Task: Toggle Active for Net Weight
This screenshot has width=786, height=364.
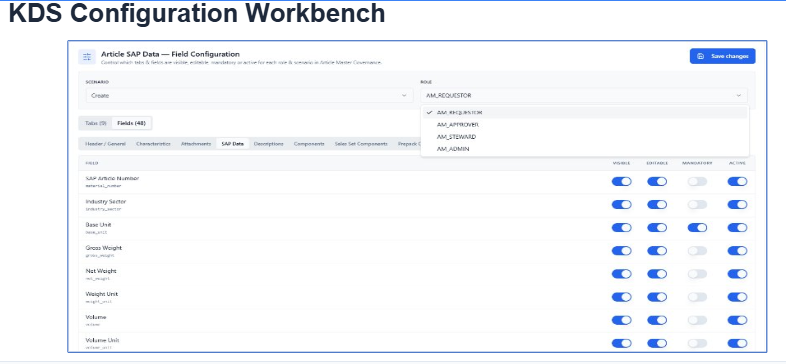Action: pos(737,274)
